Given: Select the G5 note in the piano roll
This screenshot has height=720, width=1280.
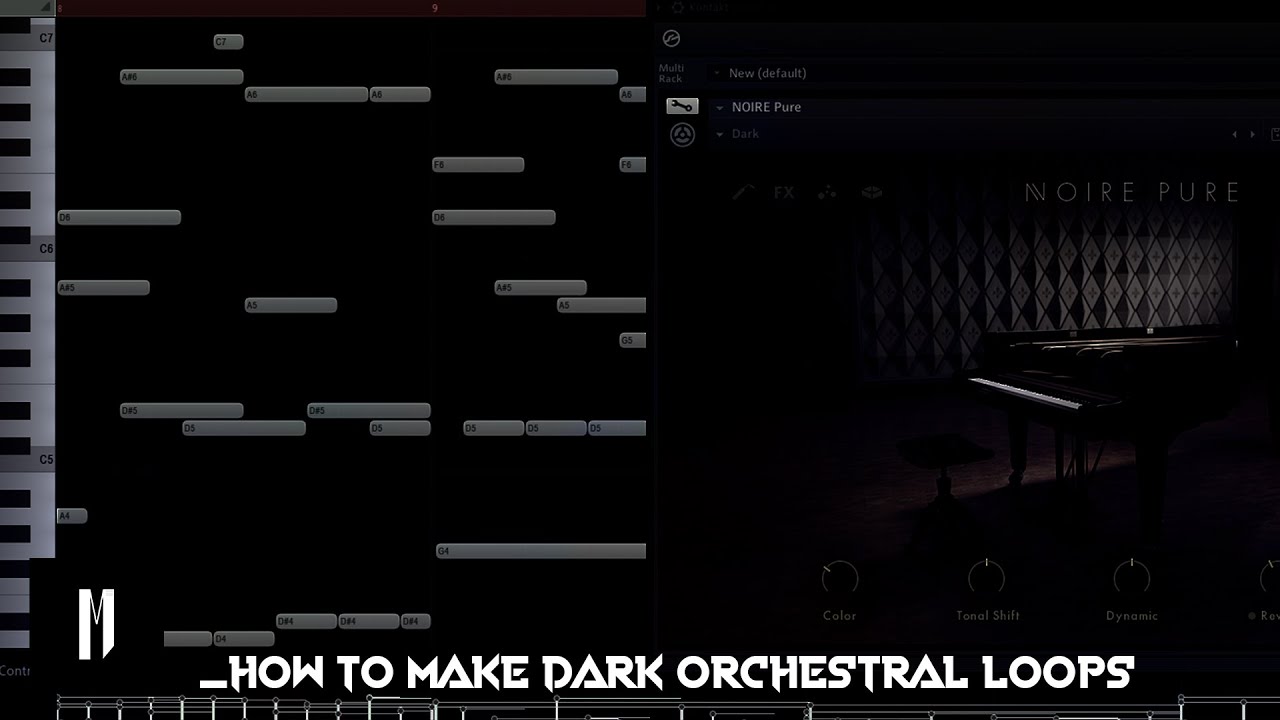Looking at the screenshot, I should (632, 340).
